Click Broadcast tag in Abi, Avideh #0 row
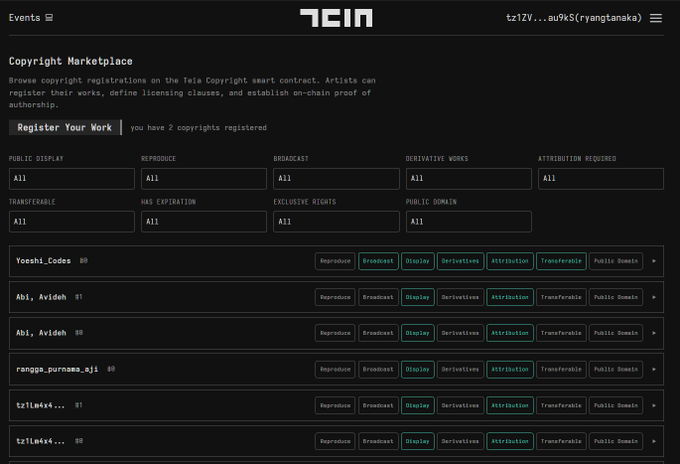Viewport: 680px width, 464px height. pos(378,333)
